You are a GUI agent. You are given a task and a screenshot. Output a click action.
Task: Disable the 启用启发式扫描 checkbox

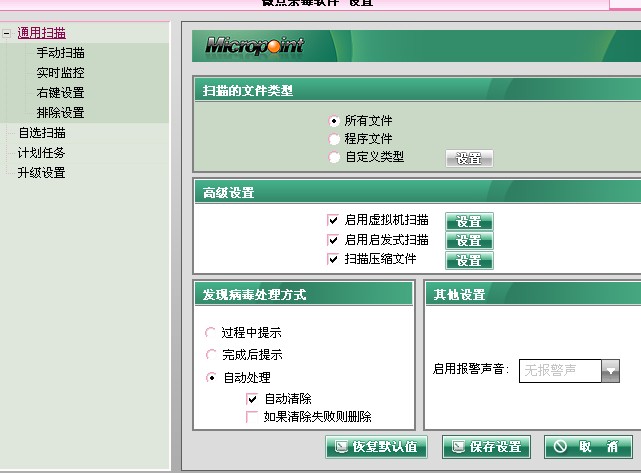point(334,240)
